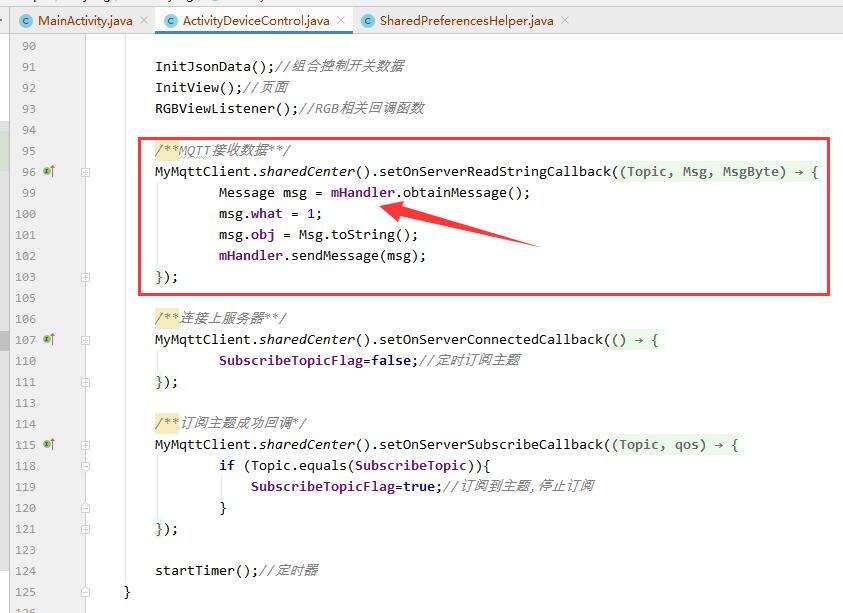Click line number 124 in the gutter

27,571
